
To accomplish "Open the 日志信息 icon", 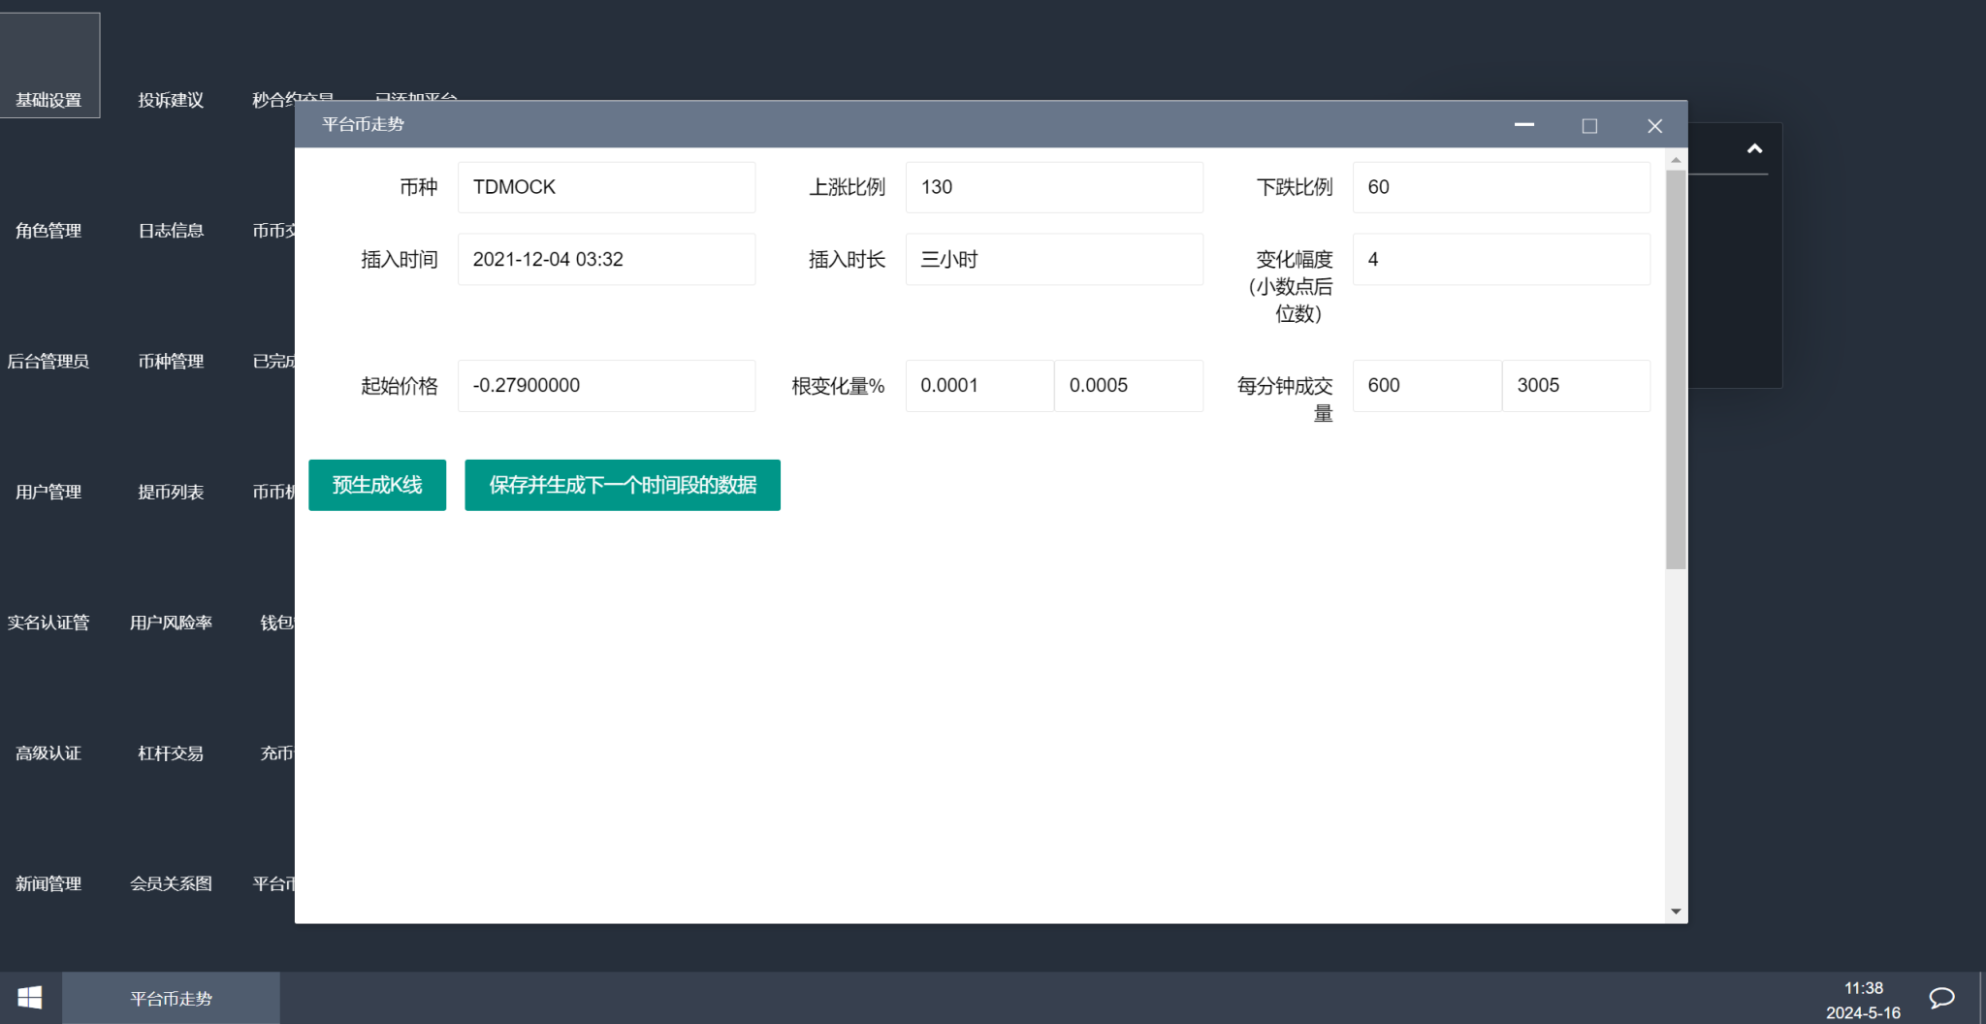I will (x=170, y=230).
